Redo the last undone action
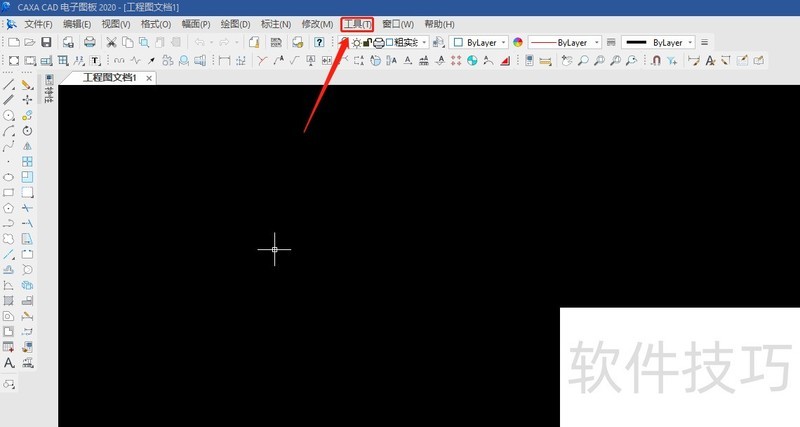Image resolution: width=800 pixels, height=427 pixels. 224,42
